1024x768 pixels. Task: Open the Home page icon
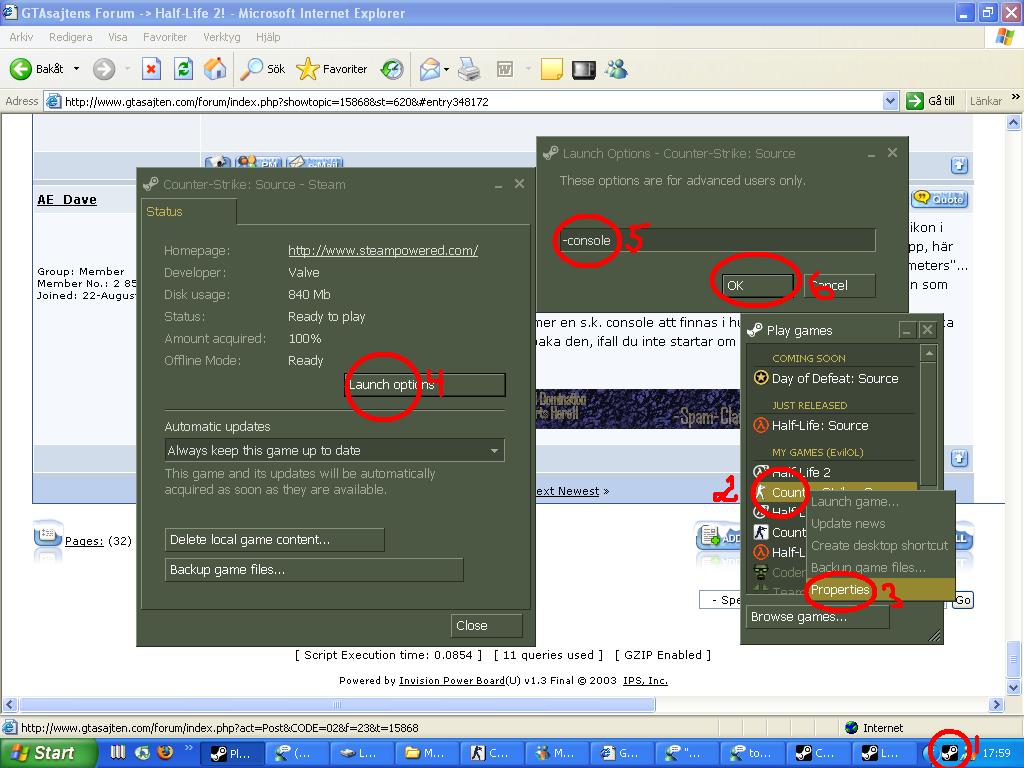coord(215,69)
